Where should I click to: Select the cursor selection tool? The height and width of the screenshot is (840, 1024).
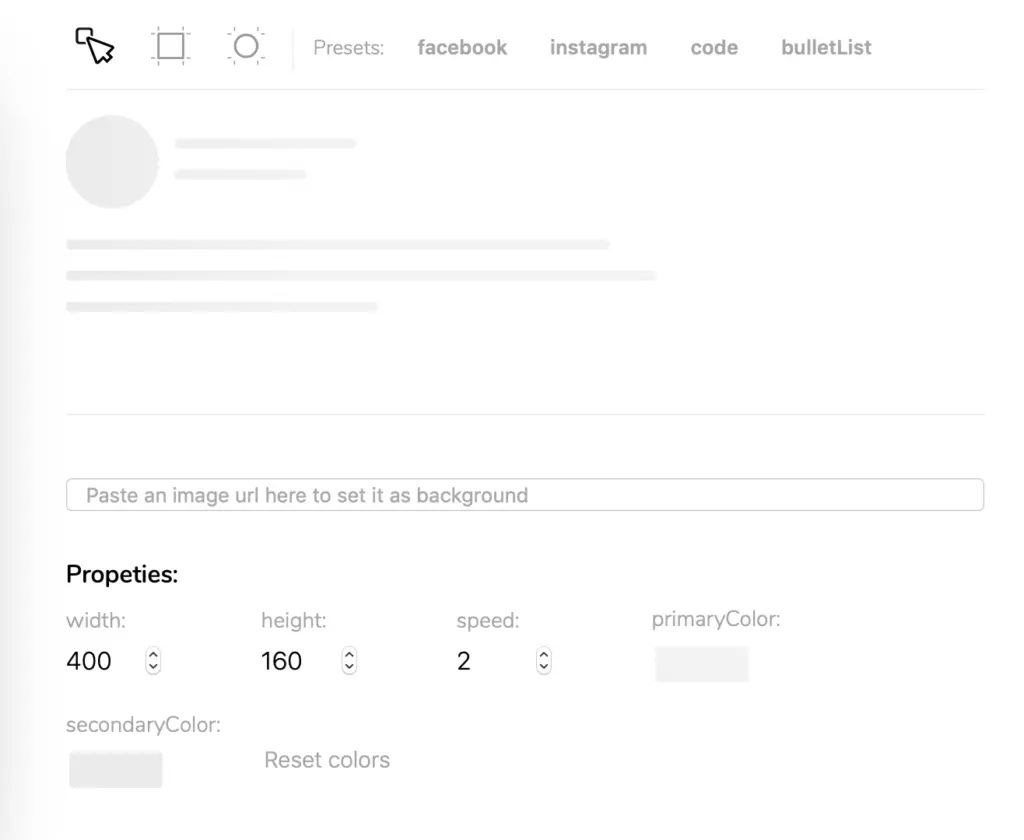pyautogui.click(x=94, y=44)
